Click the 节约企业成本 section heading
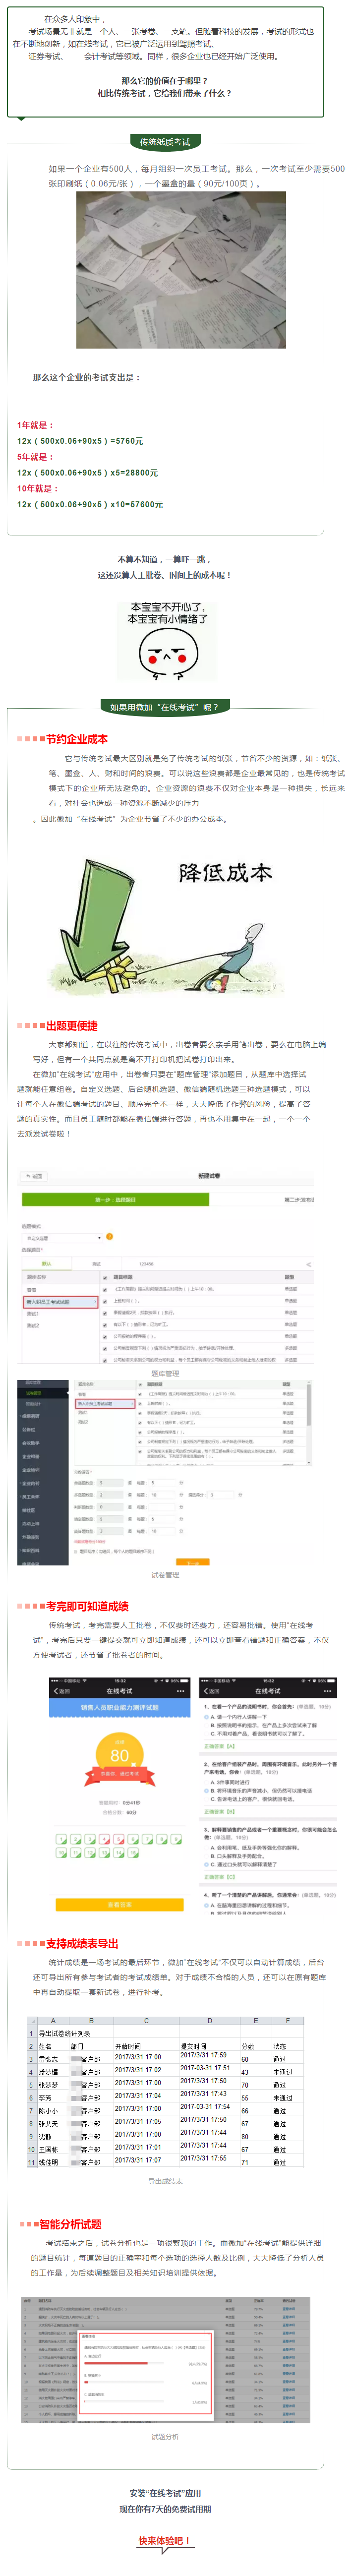 (76, 739)
